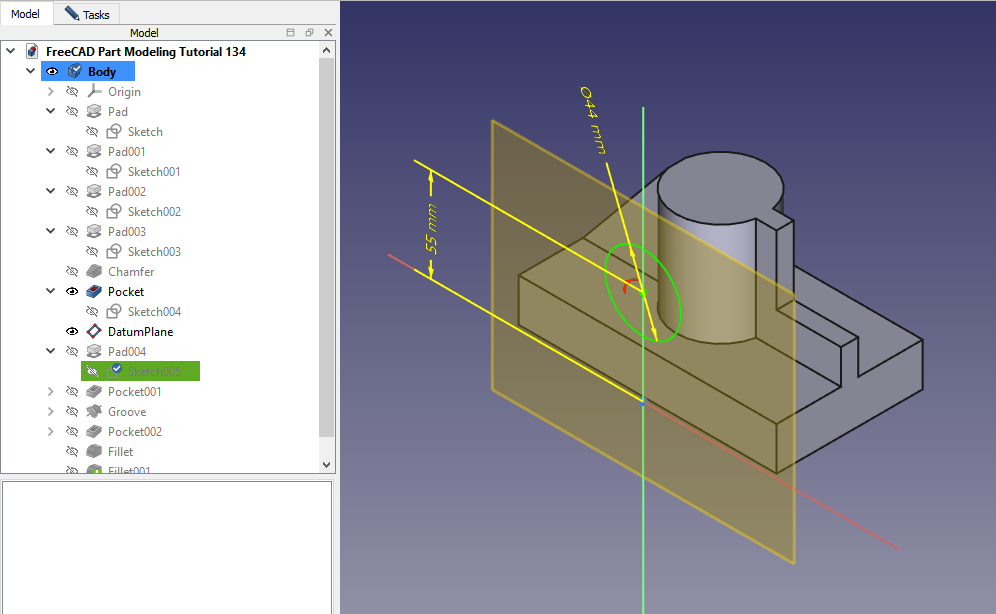The height and width of the screenshot is (614, 996).
Task: Click the Groove feature icon
Action: pos(94,412)
